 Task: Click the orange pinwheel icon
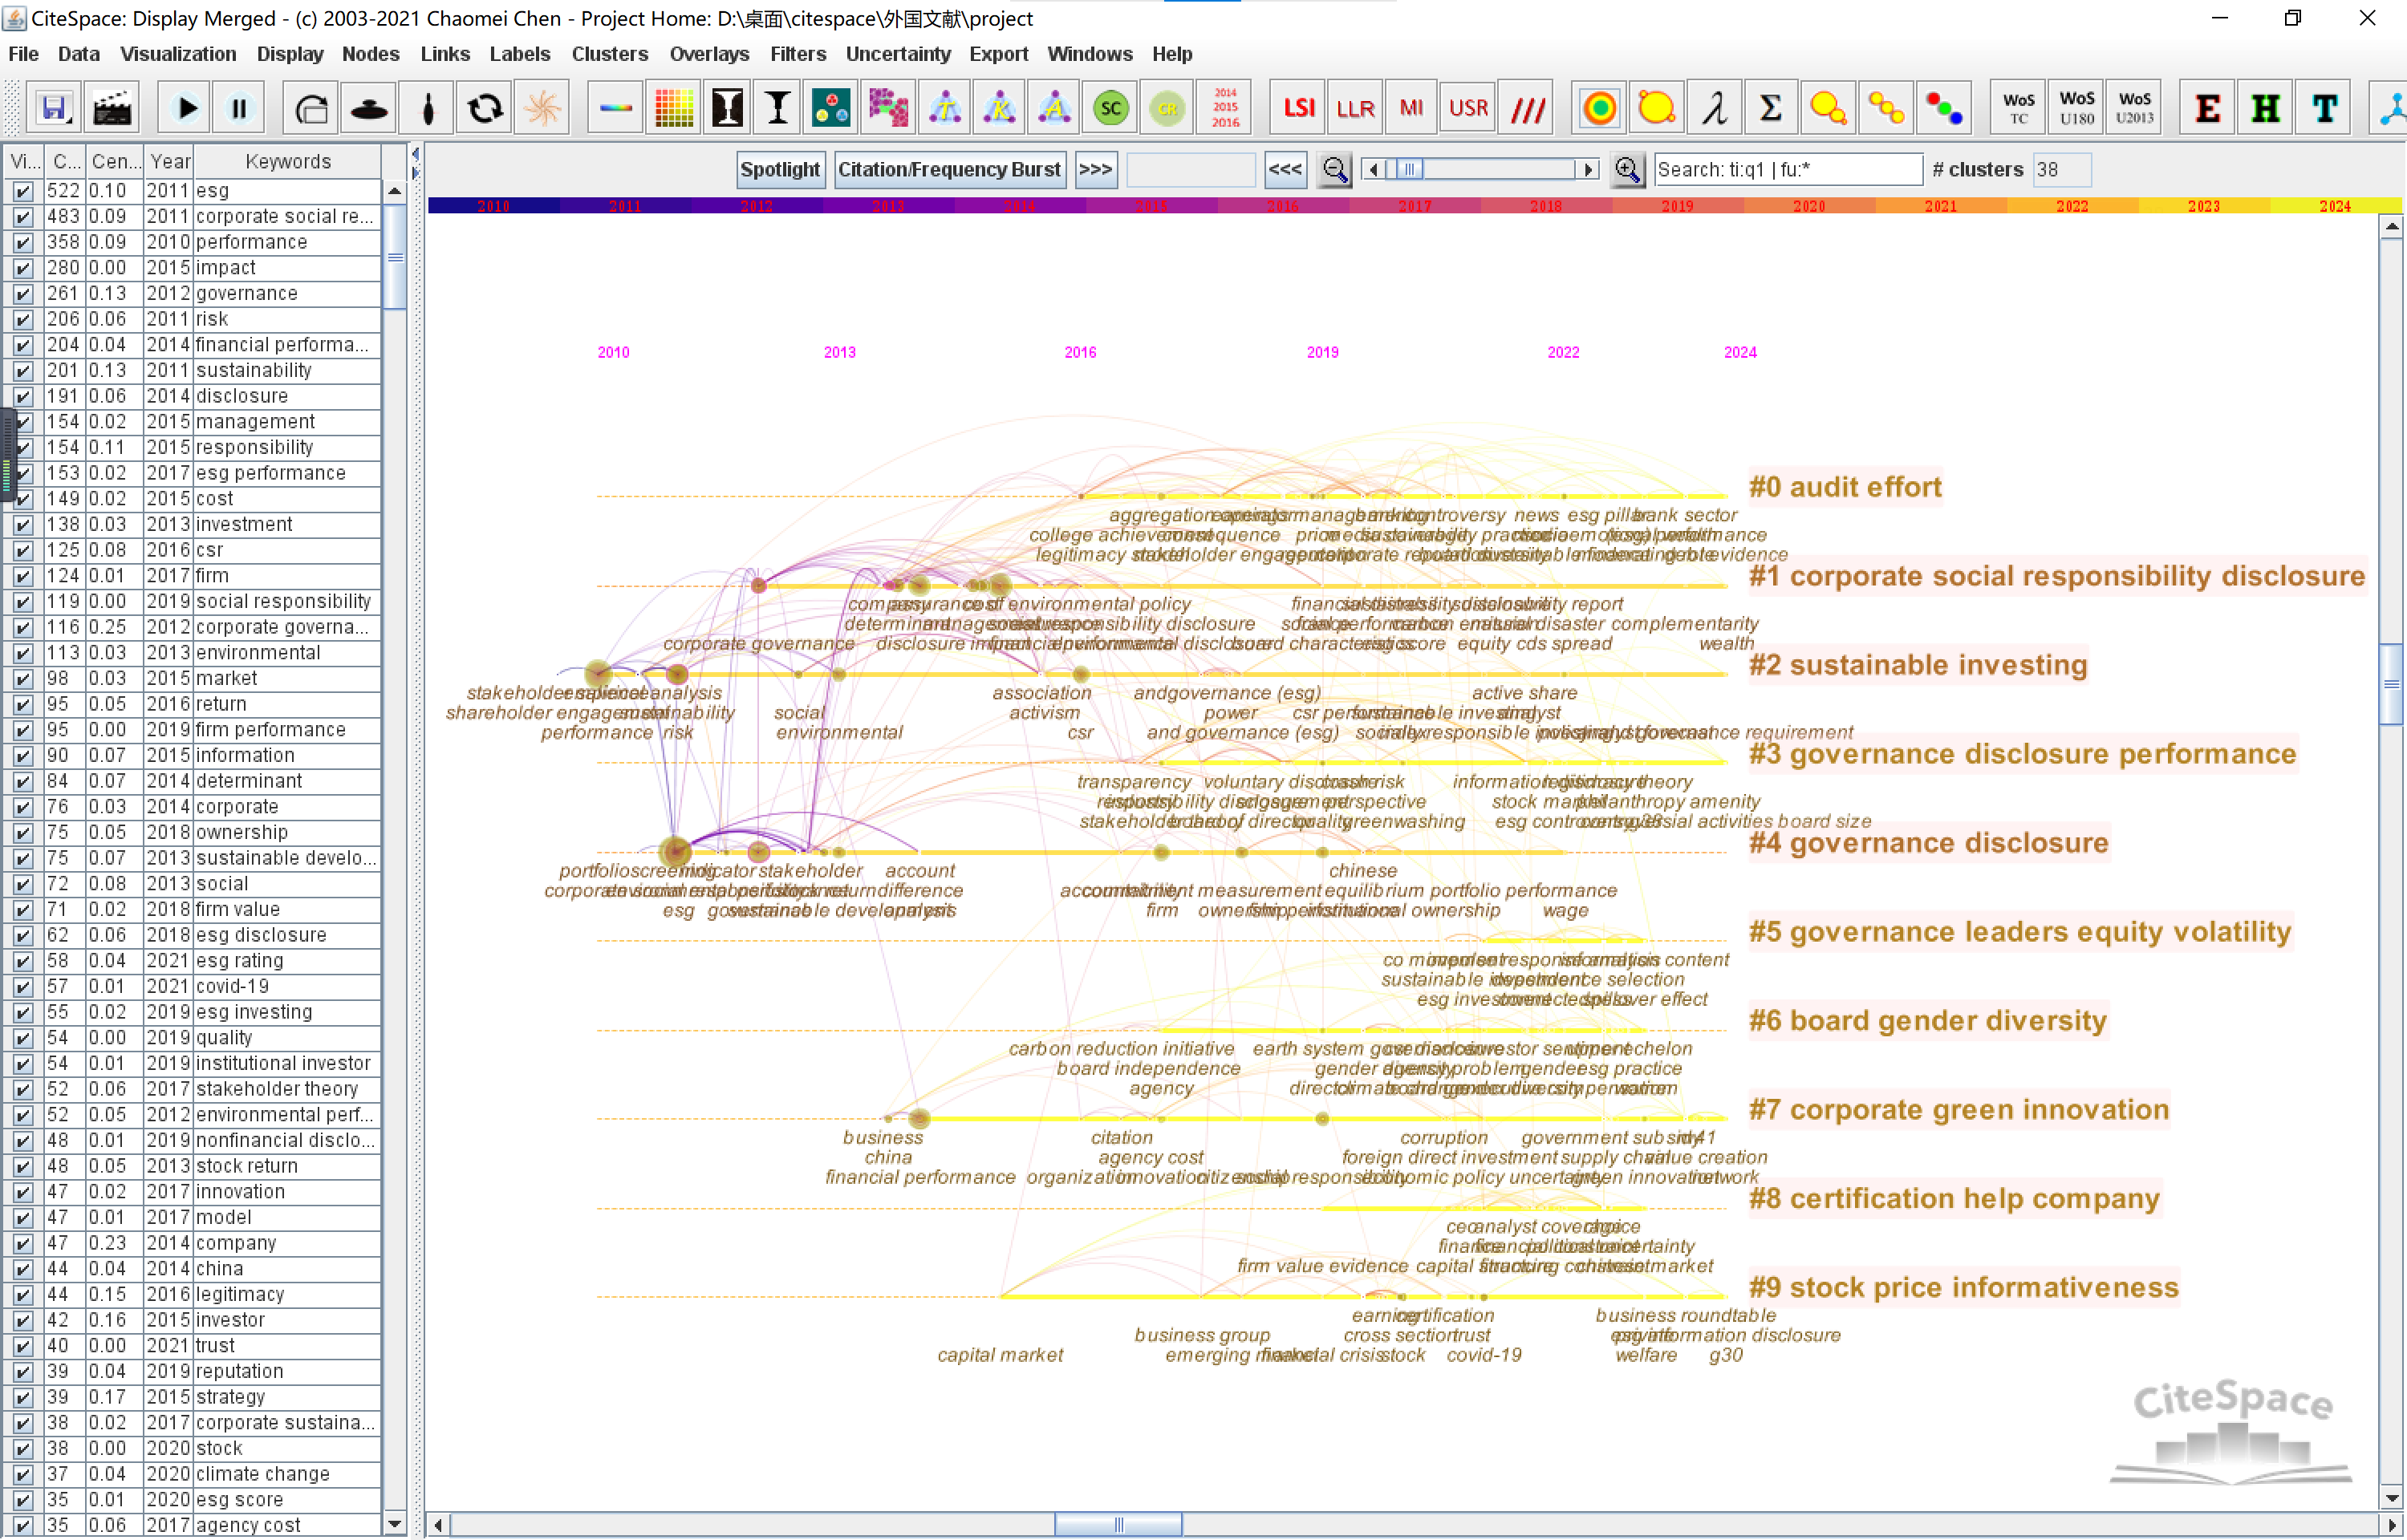click(543, 108)
